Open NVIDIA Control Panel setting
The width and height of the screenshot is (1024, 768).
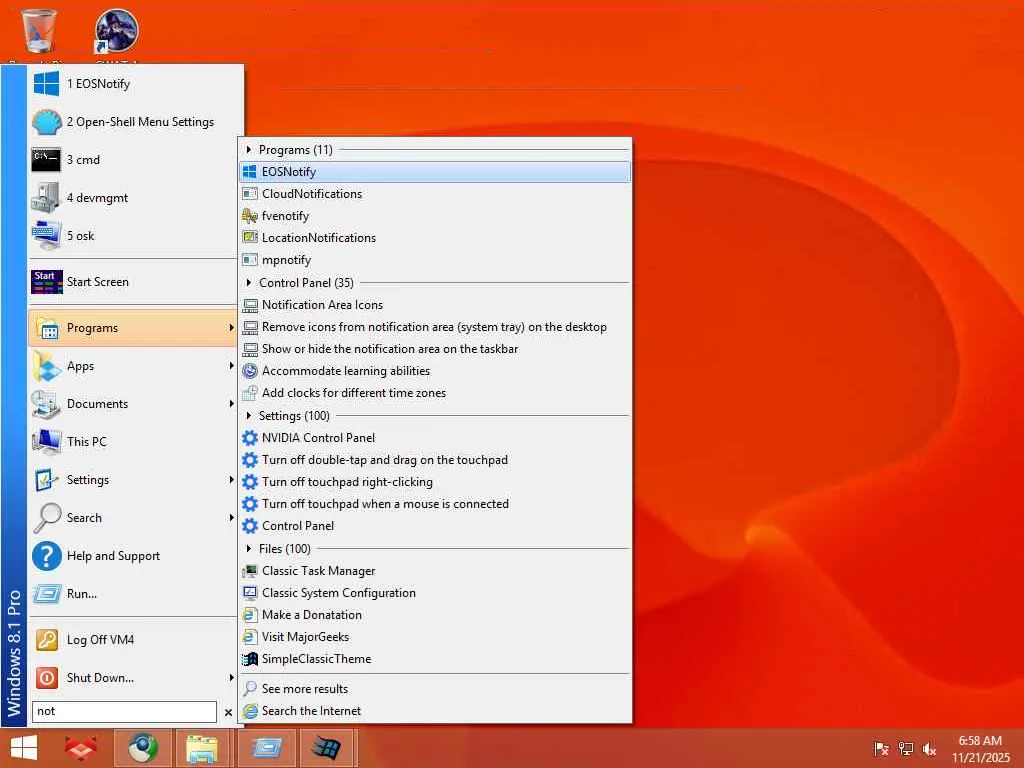click(x=436, y=438)
